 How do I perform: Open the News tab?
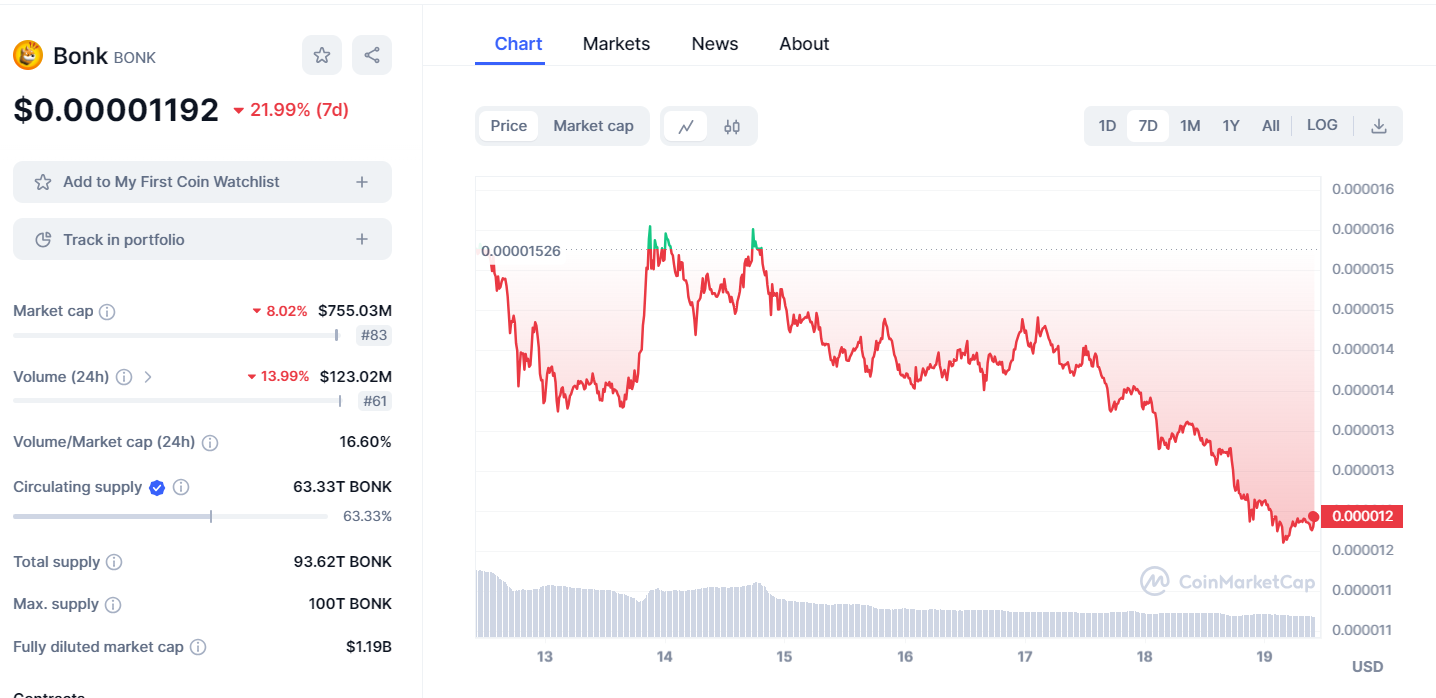pyautogui.click(x=715, y=44)
